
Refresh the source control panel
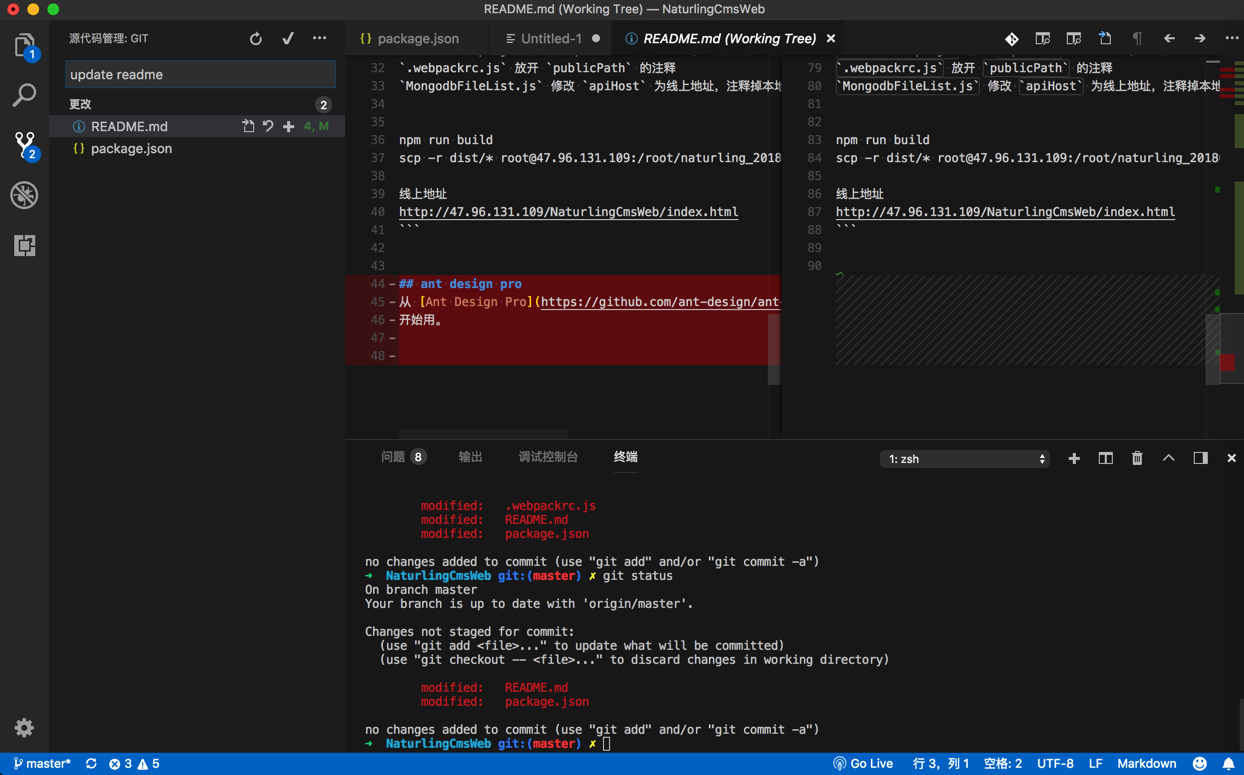(x=256, y=39)
